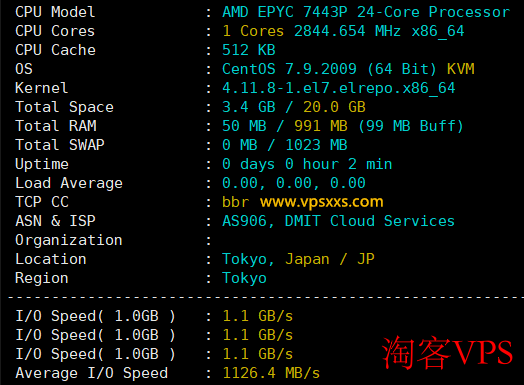Click kernel version 4.11.8-1.el7.elrepo.x86_64

[x=339, y=88]
